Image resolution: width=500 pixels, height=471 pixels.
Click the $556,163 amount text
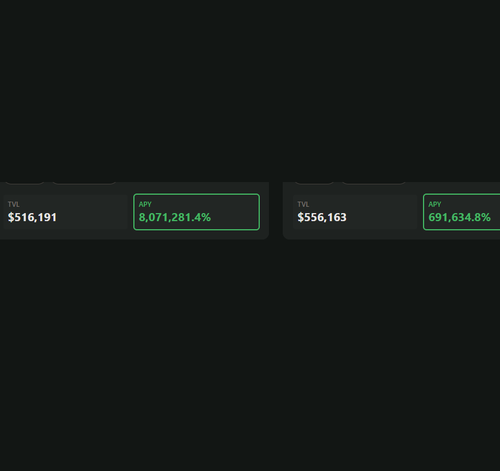pyautogui.click(x=322, y=217)
